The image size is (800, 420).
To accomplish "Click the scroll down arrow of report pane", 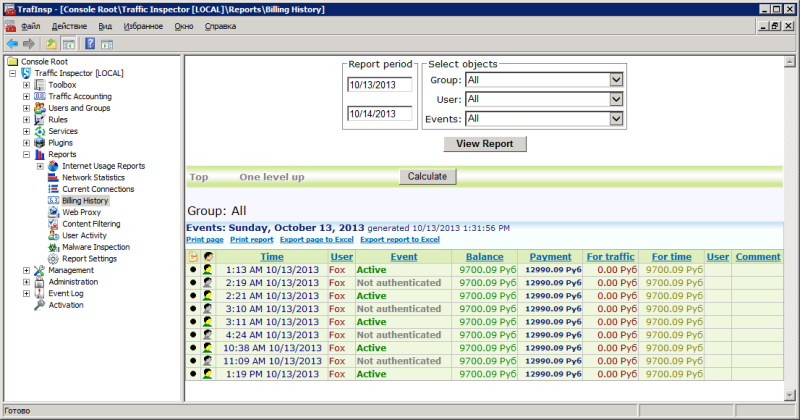I will [x=789, y=396].
